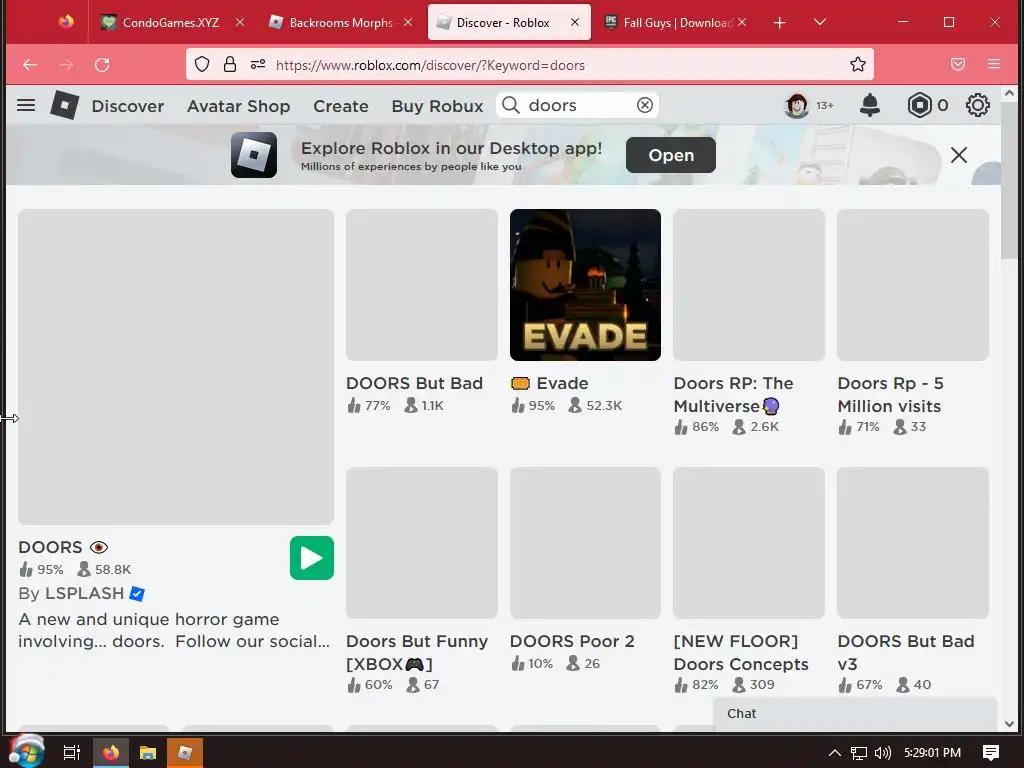
Task: Open DOORS But Bad game title
Action: pyautogui.click(x=414, y=383)
